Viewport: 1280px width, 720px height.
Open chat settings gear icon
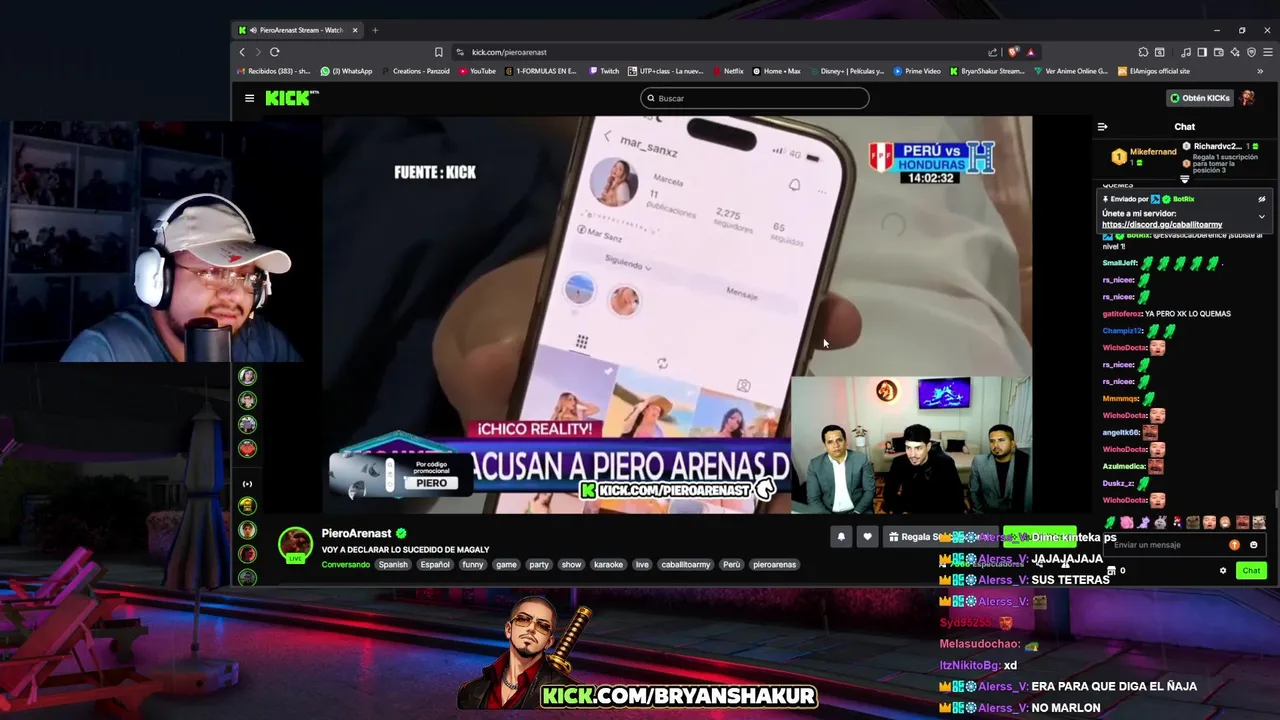point(1222,570)
